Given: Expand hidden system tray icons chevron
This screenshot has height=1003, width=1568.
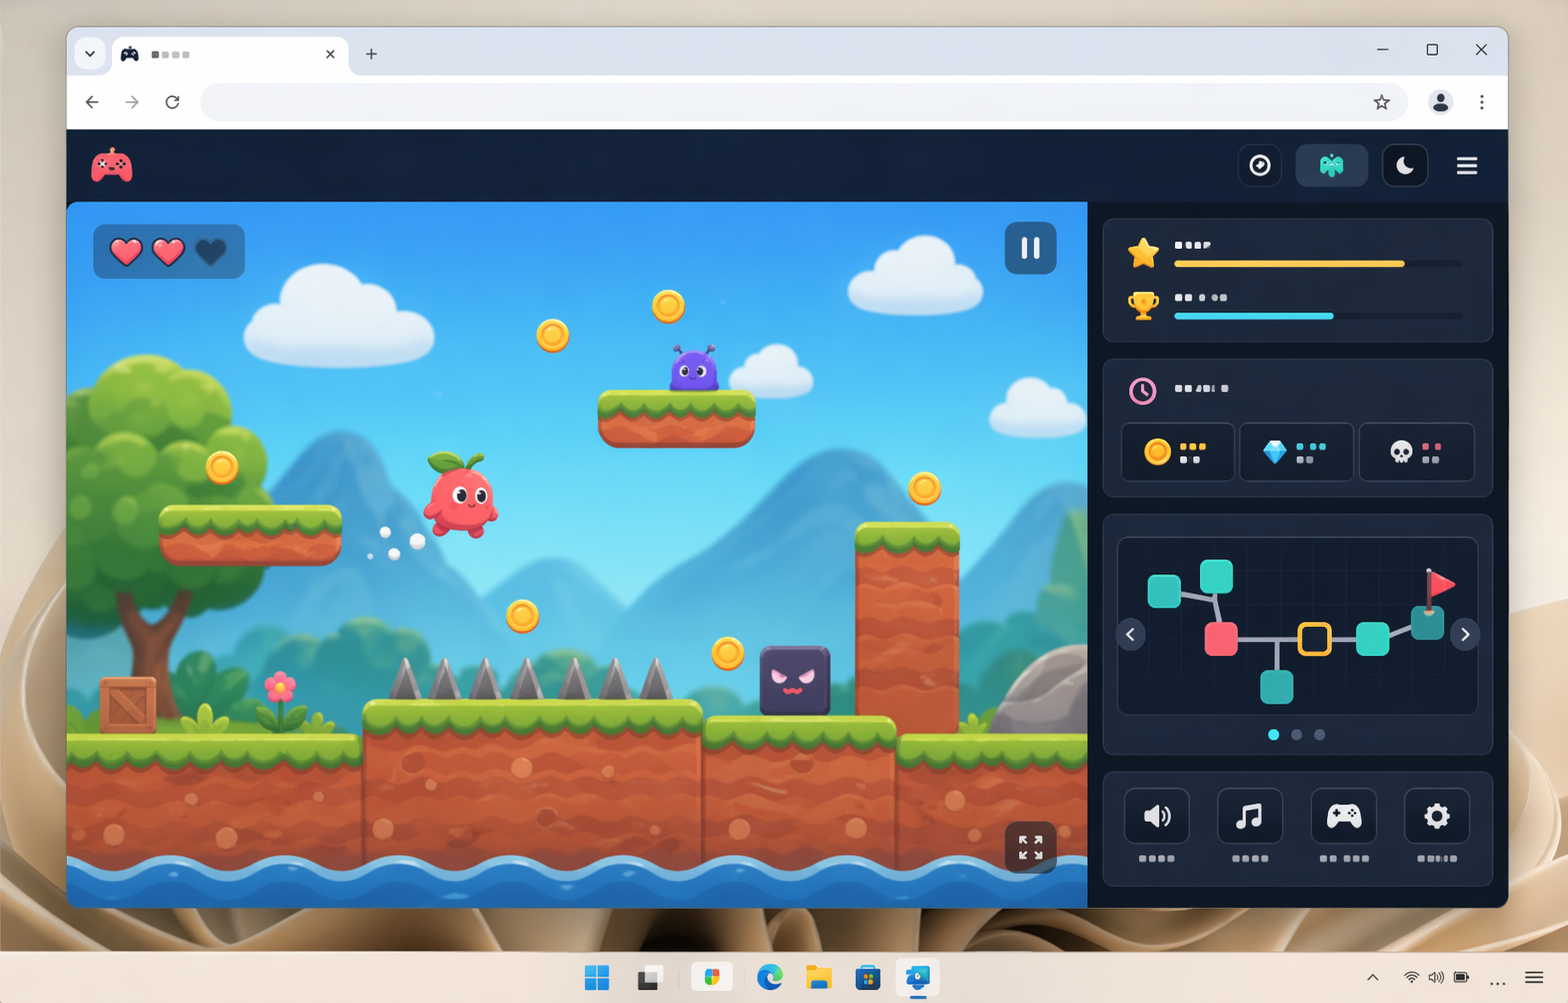Looking at the screenshot, I should tap(1372, 977).
